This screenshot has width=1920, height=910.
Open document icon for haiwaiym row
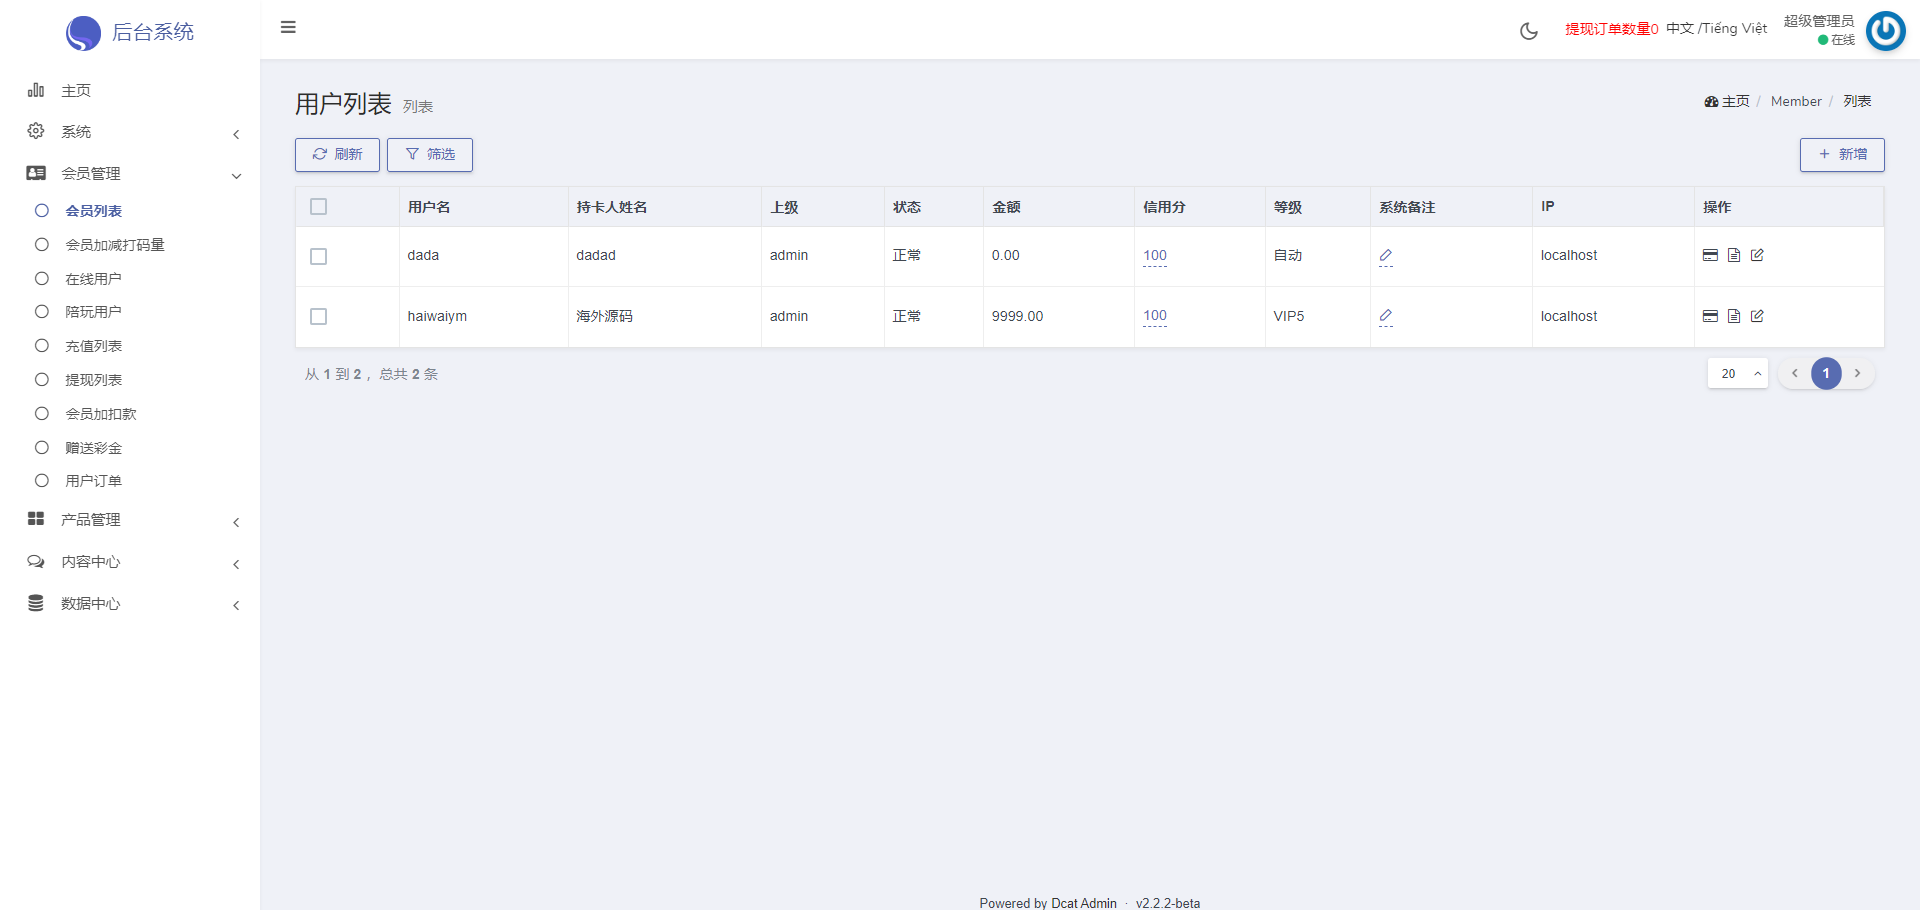(1734, 316)
